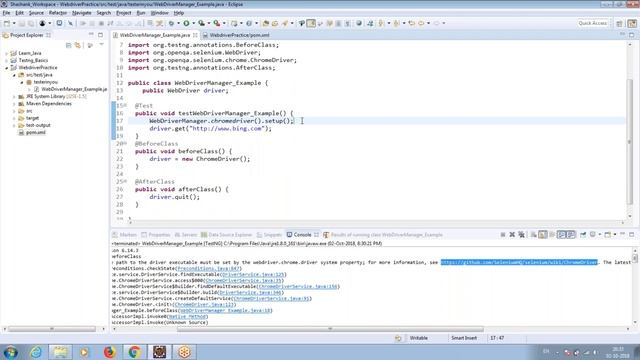
Task: Click the Quick Access search field
Action: [593, 23]
